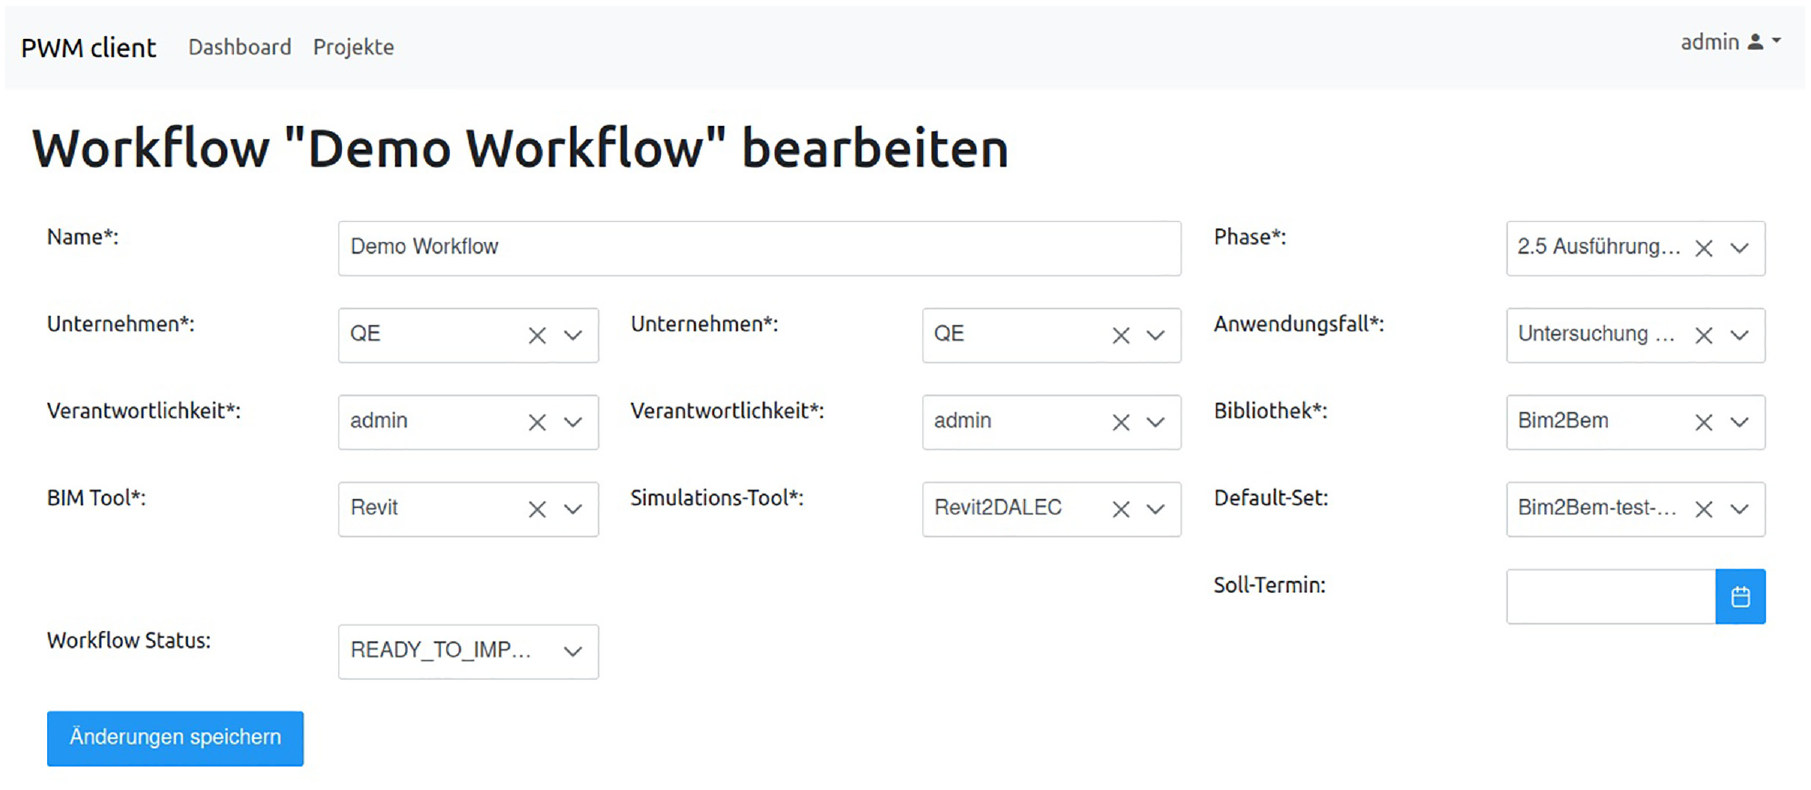Clear the Anwendungsfall selection with its X
This screenshot has height=790, width=1811.
(1704, 336)
